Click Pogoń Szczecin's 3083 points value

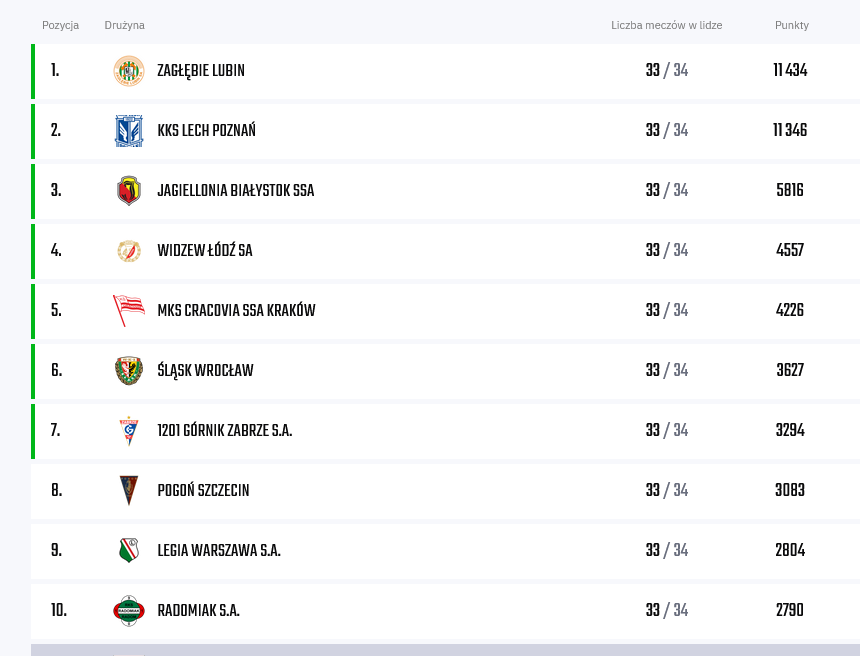[790, 490]
